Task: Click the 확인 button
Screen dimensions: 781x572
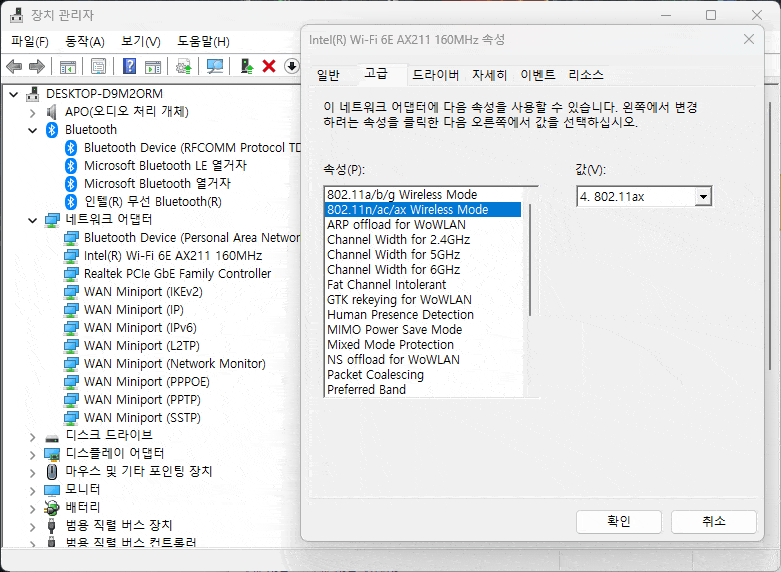Action: tap(618, 521)
